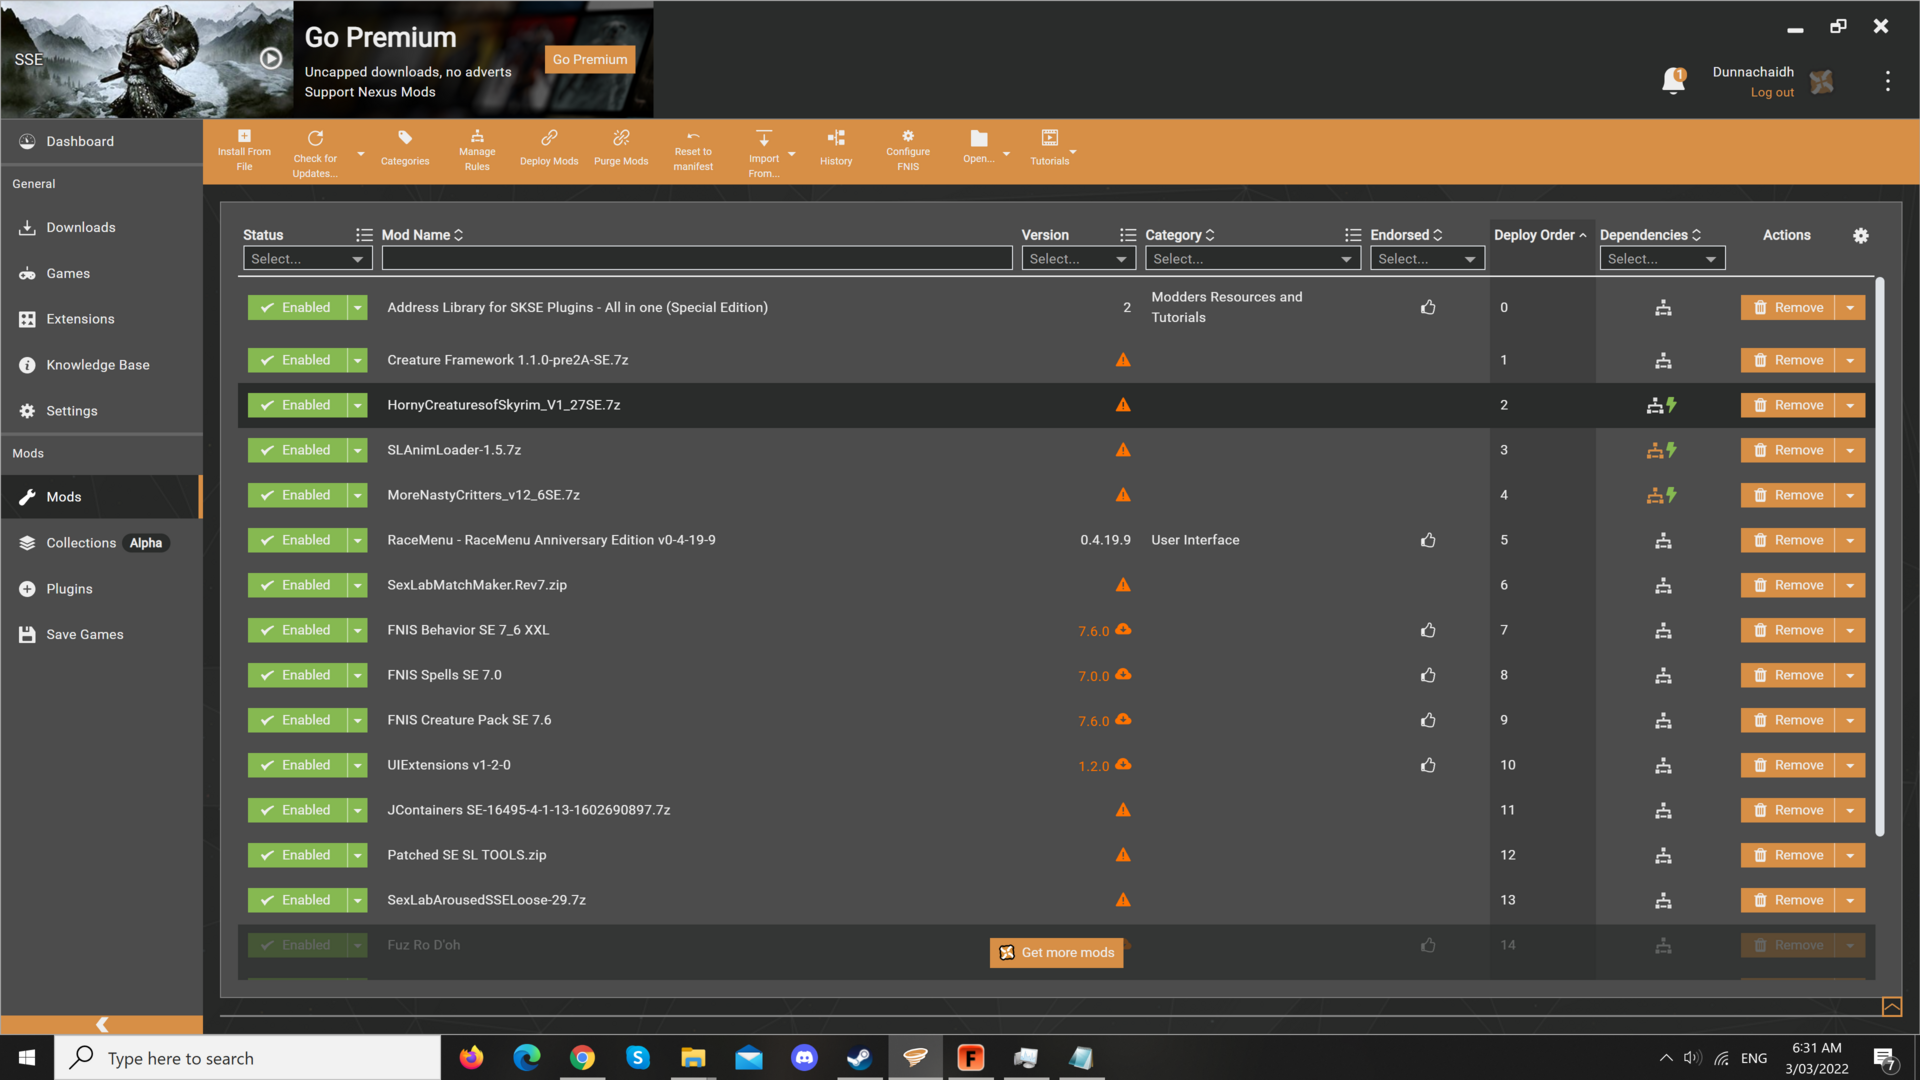
Task: Endorse Address Library thumbs-up icon
Action: 1428,307
